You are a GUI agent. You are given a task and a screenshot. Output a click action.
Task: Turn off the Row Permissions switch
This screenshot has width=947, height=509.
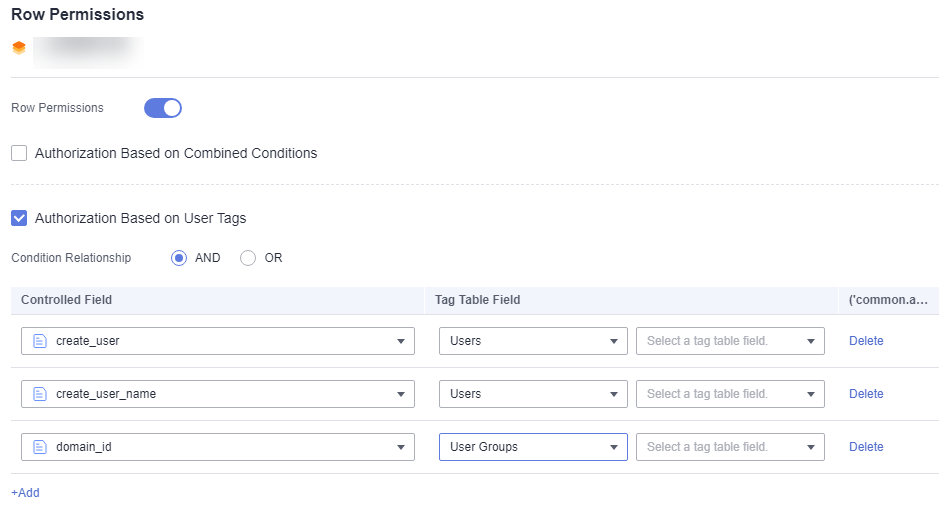[163, 108]
